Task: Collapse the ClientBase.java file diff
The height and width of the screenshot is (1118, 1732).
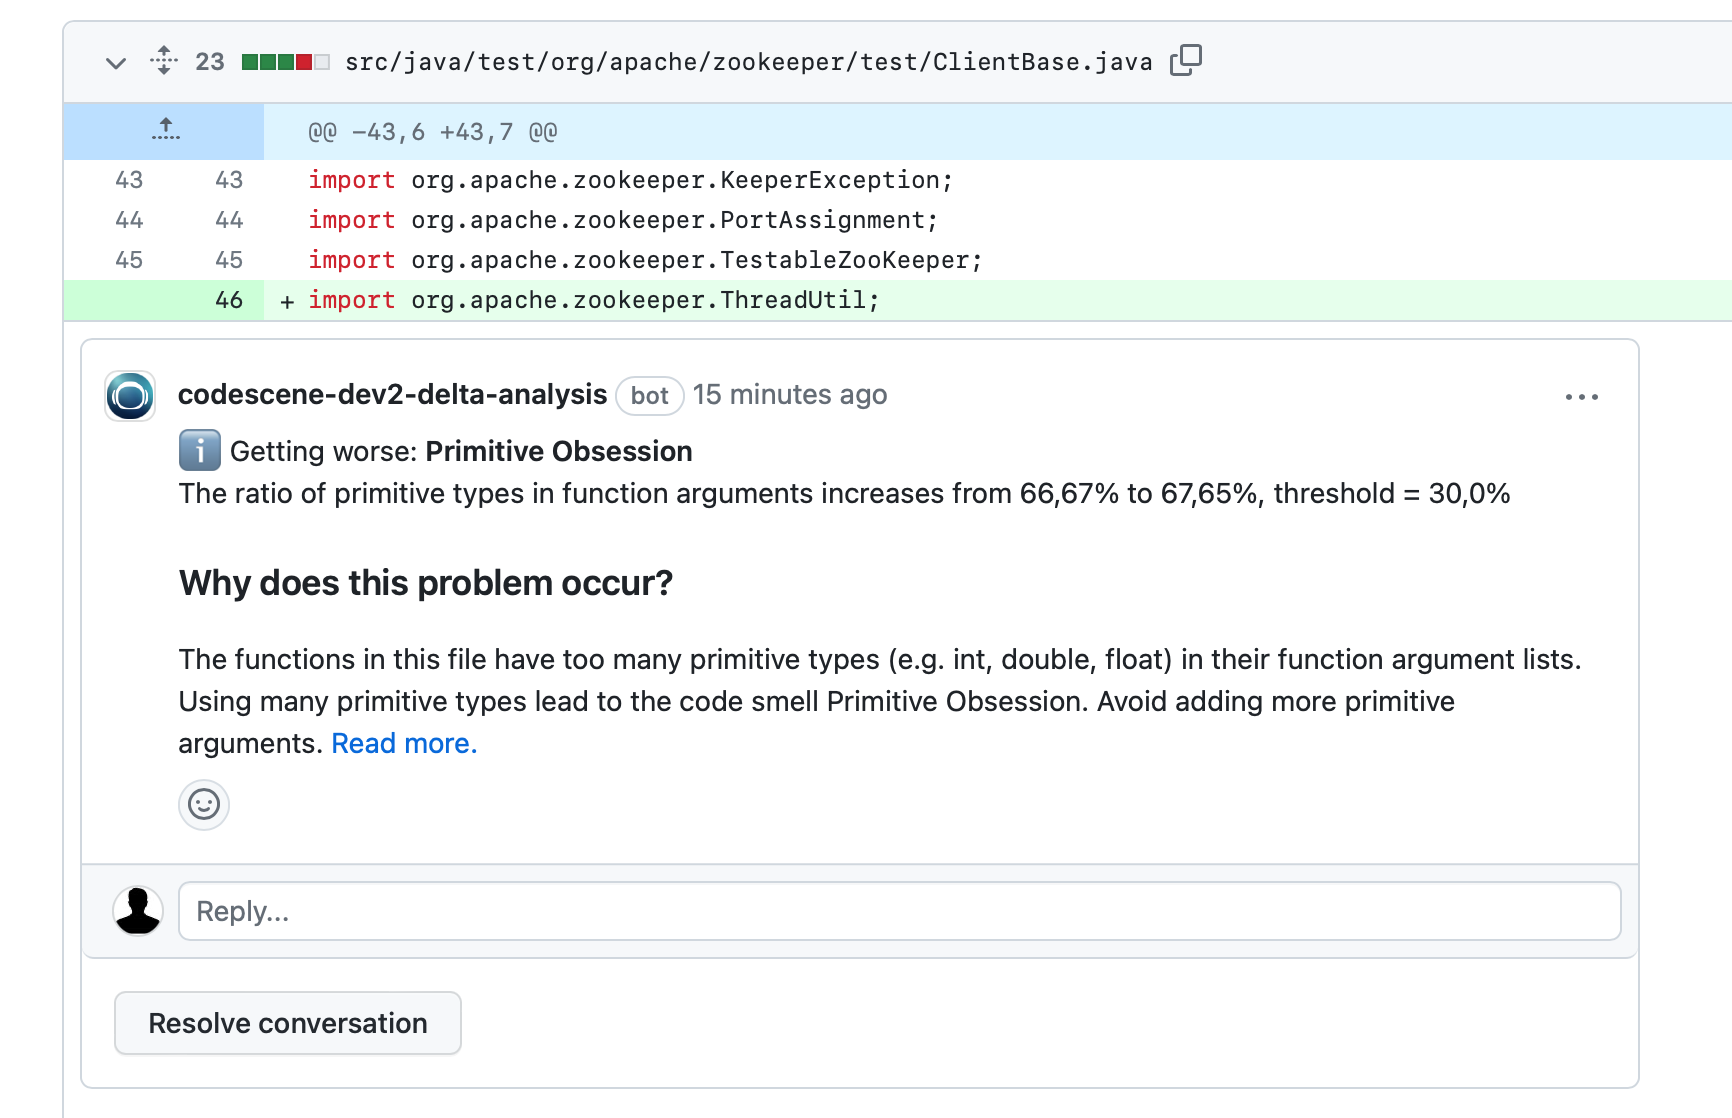Action: [116, 63]
